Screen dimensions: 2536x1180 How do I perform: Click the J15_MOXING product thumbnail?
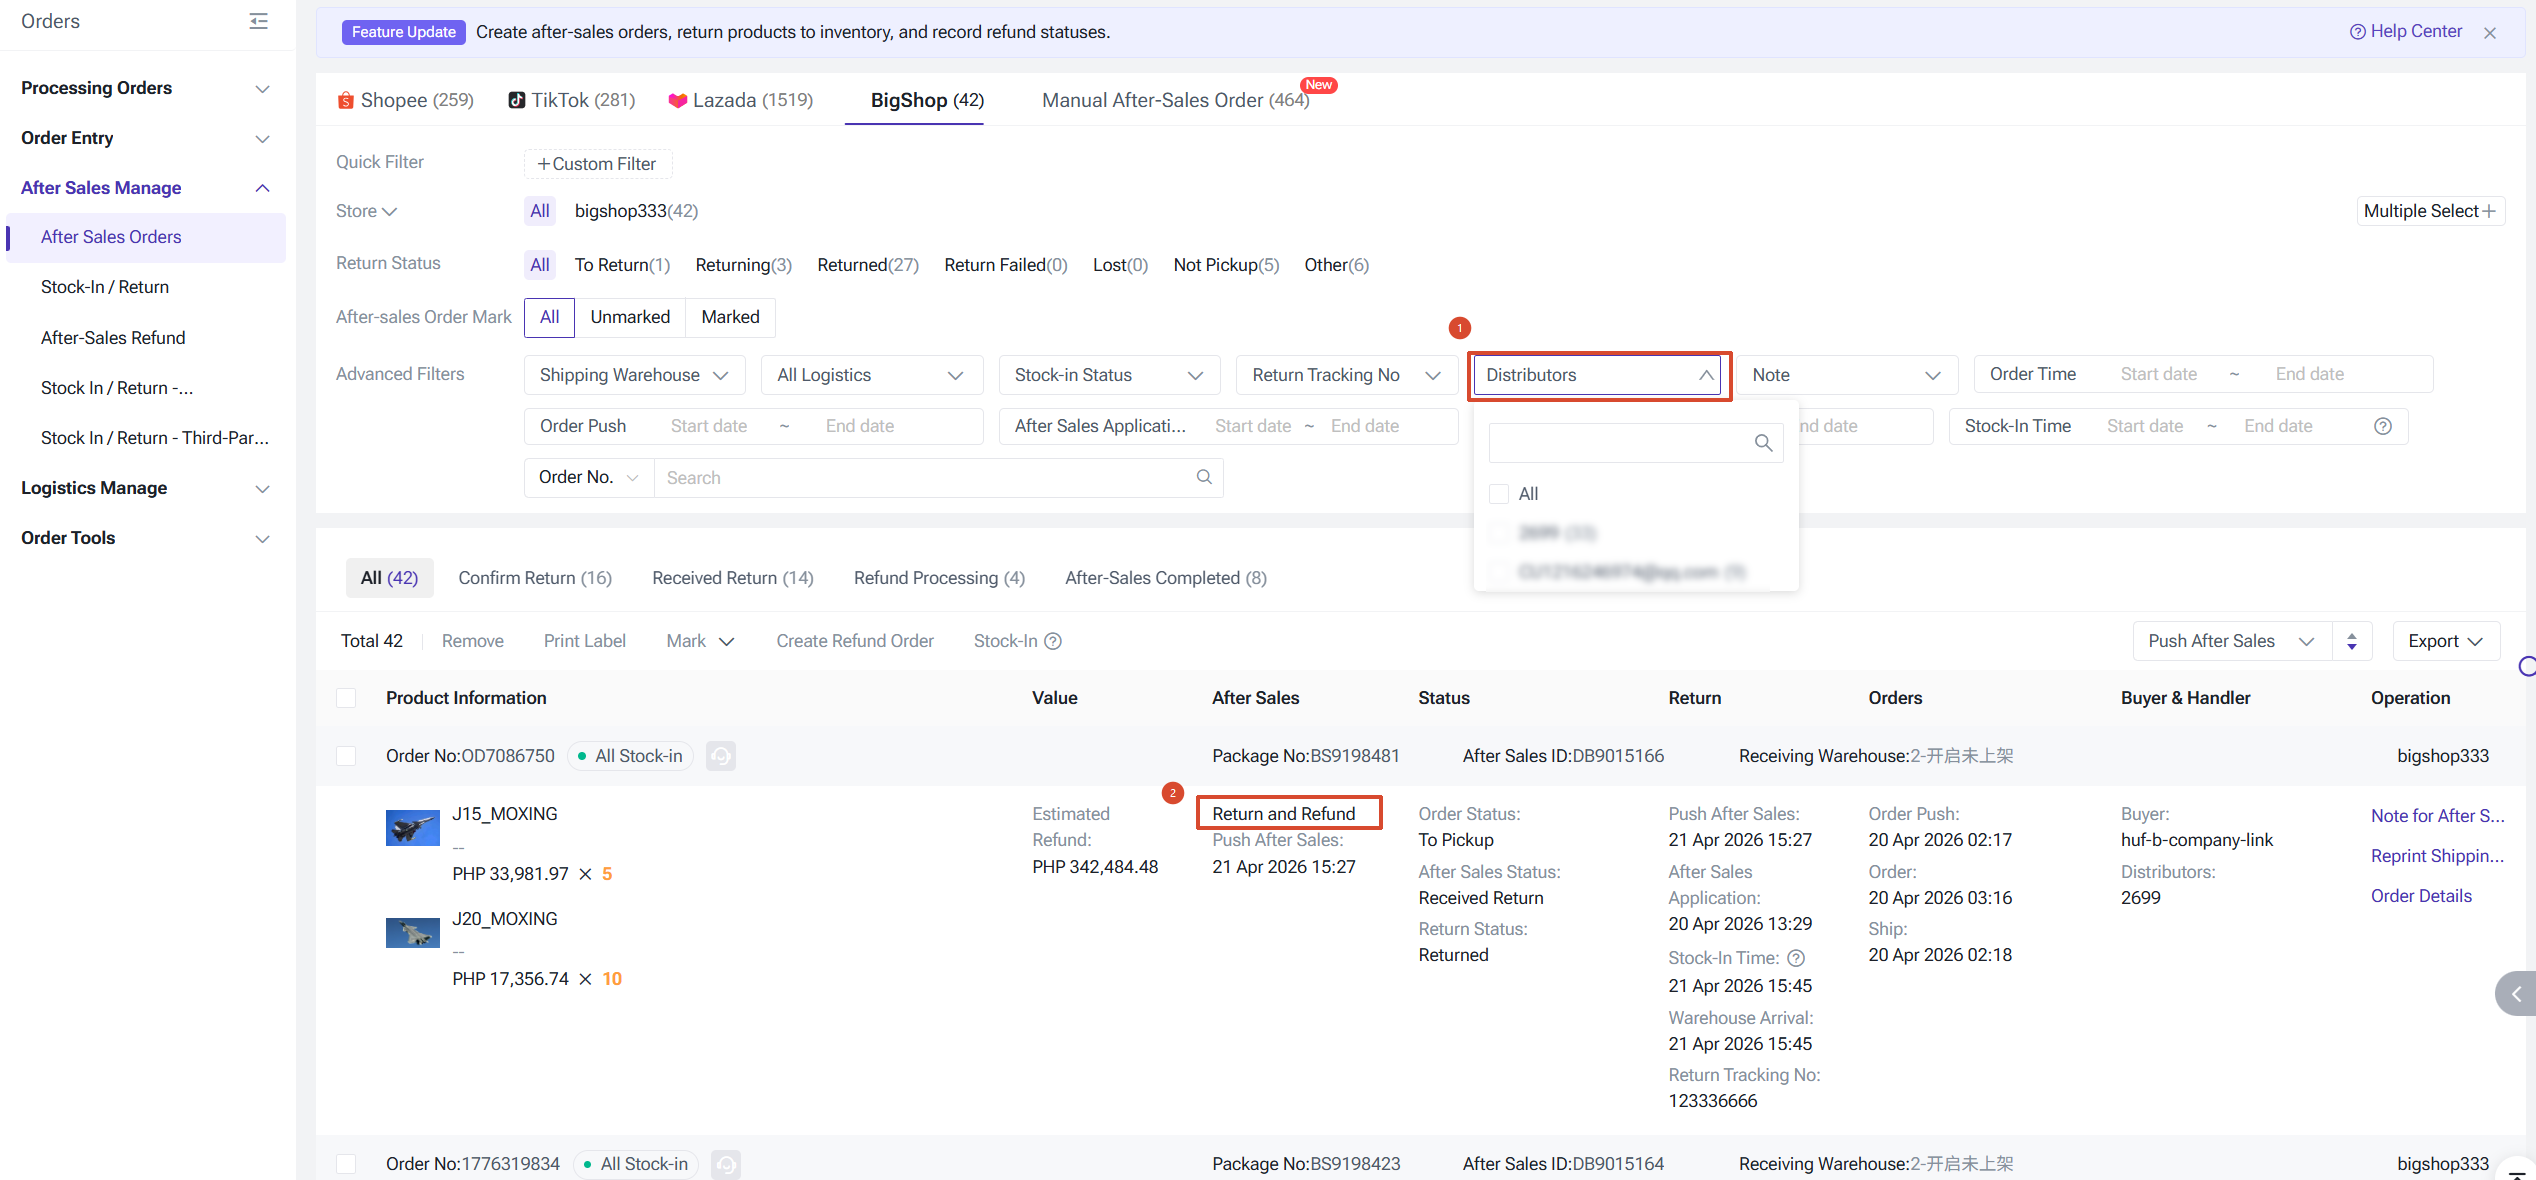coord(412,828)
